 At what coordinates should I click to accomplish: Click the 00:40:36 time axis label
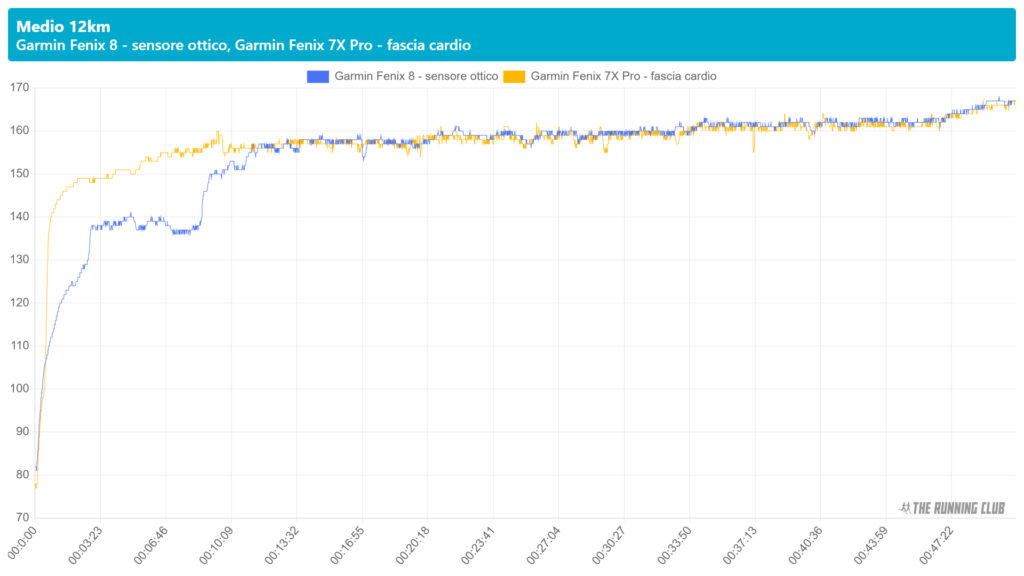click(805, 545)
